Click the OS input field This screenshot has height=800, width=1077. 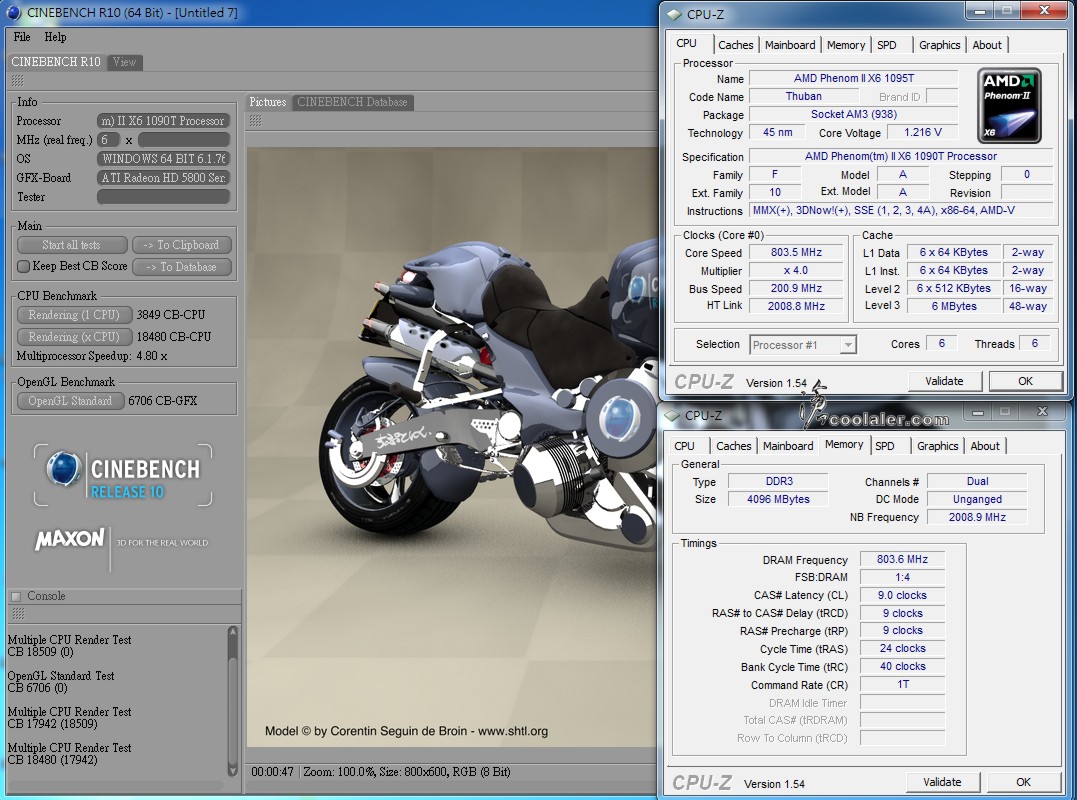tap(163, 159)
